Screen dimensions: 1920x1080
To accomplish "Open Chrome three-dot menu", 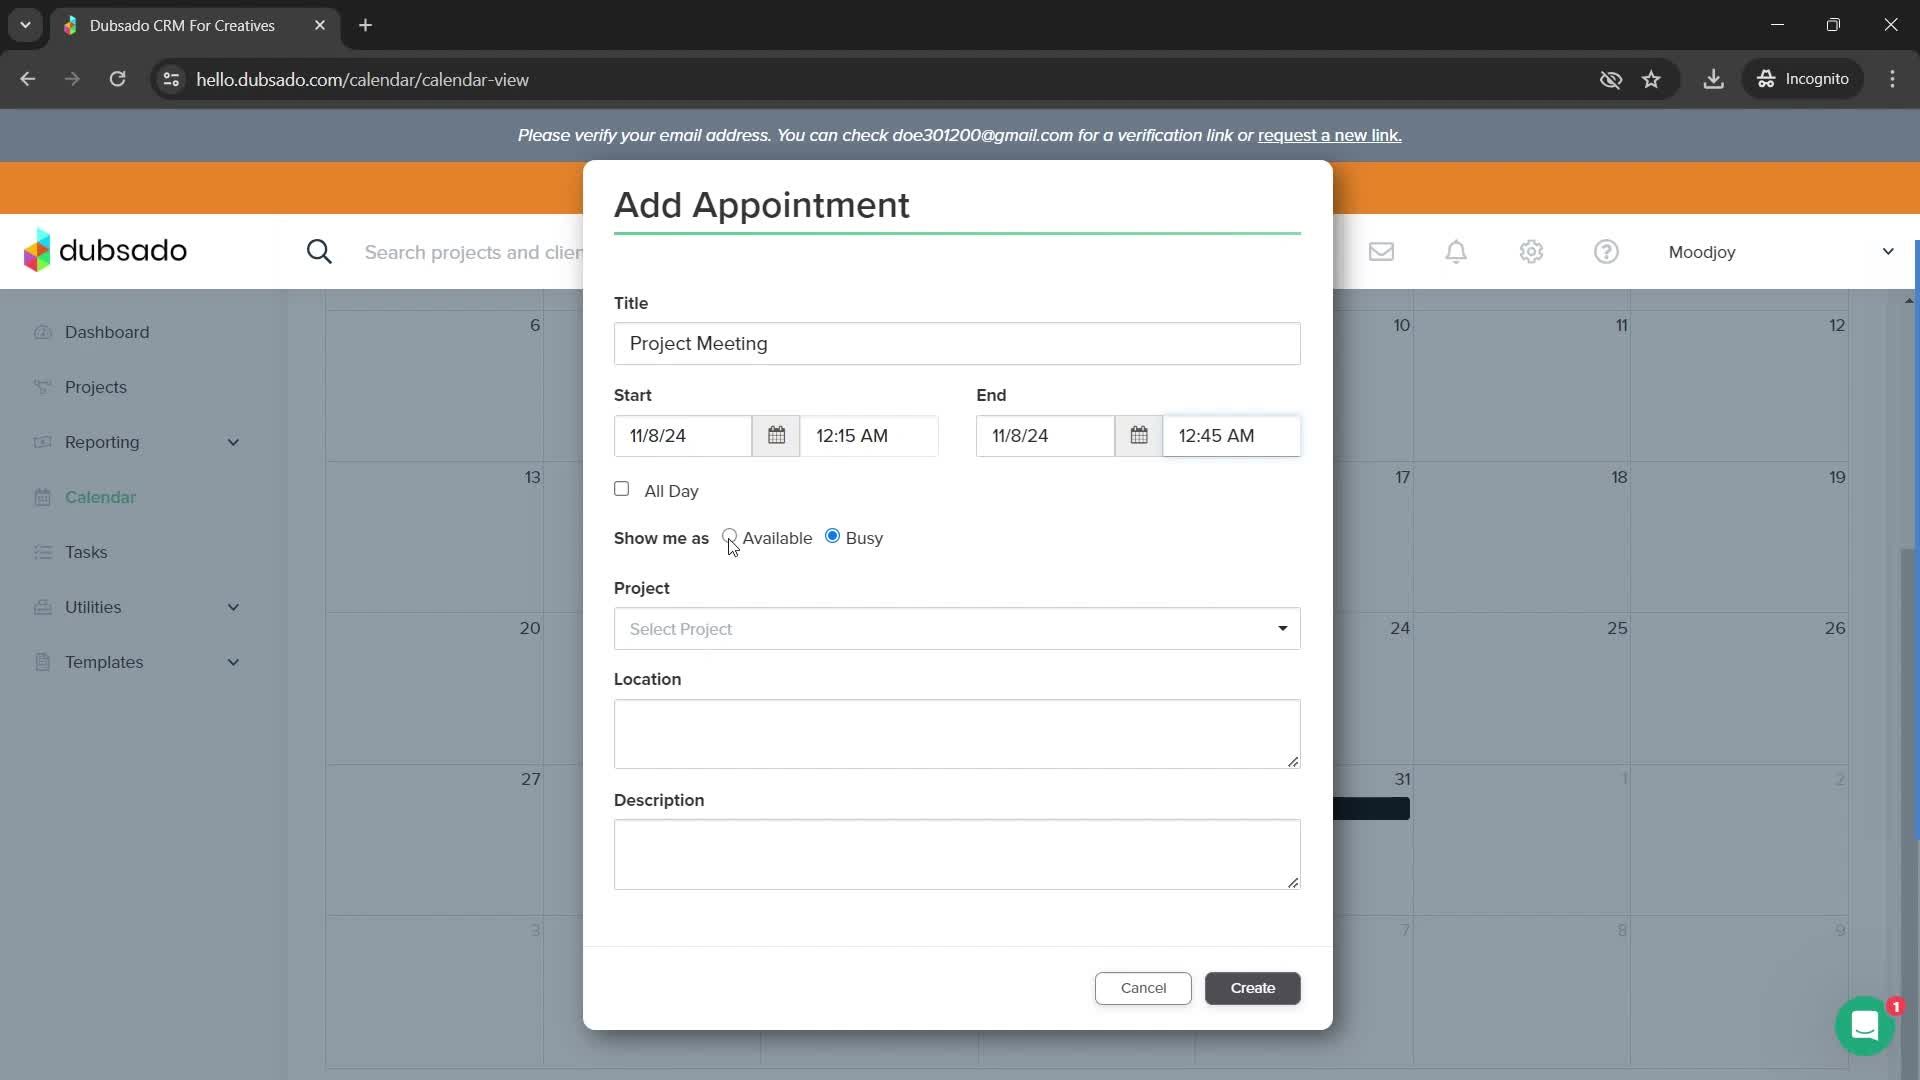I will point(1892,79).
